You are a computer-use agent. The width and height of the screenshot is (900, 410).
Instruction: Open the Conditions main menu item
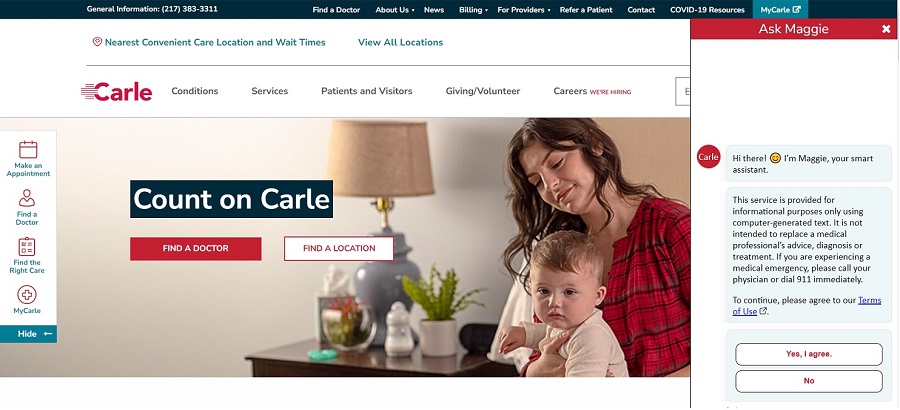[x=195, y=91]
